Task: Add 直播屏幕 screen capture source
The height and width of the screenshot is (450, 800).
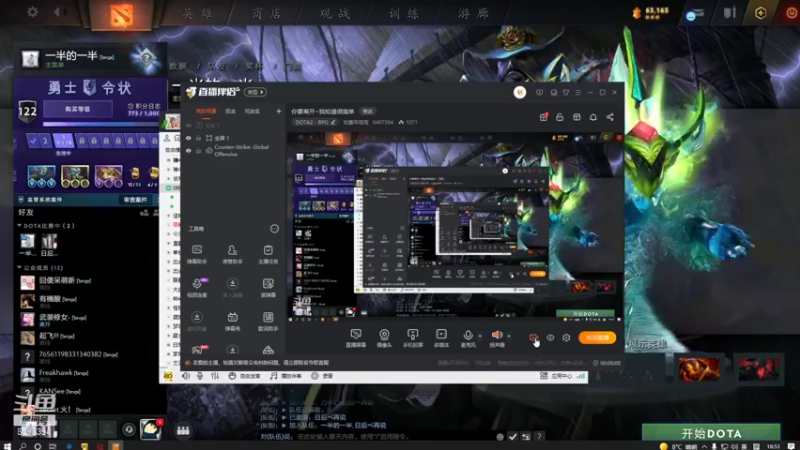Action: [356, 338]
